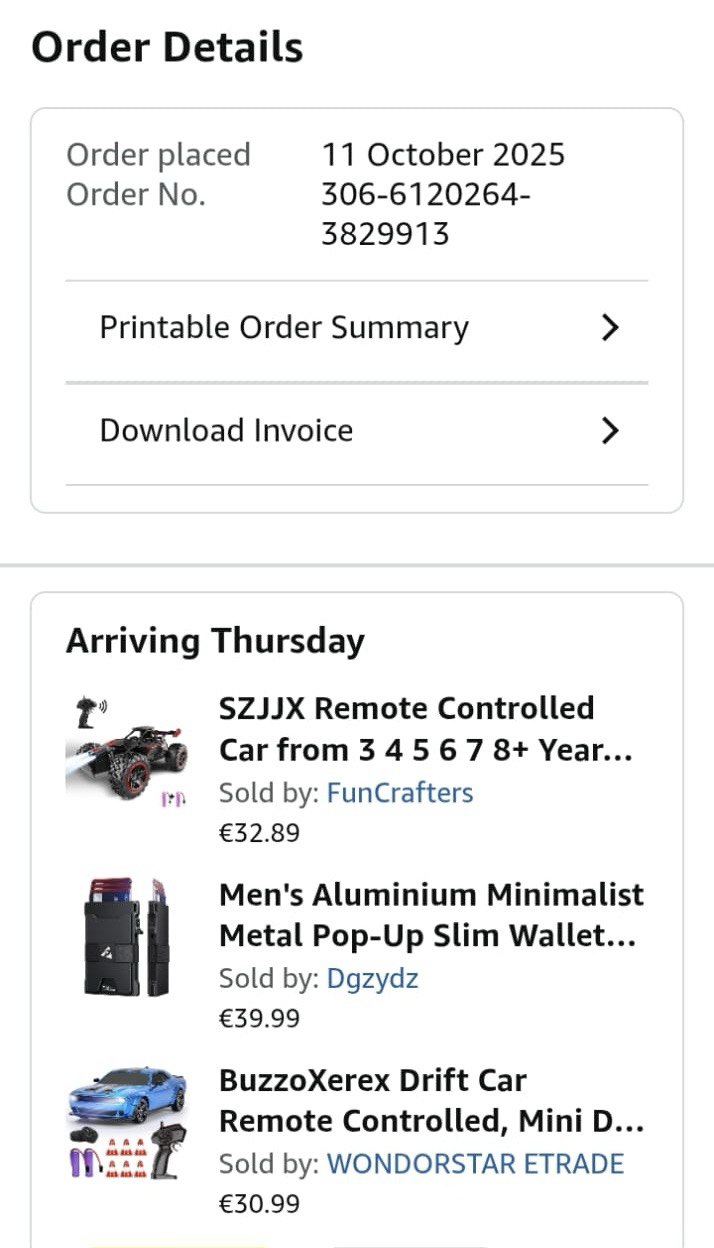View the blue BuzzoXerex drift car image
The image size is (714, 1248).
126,1124
